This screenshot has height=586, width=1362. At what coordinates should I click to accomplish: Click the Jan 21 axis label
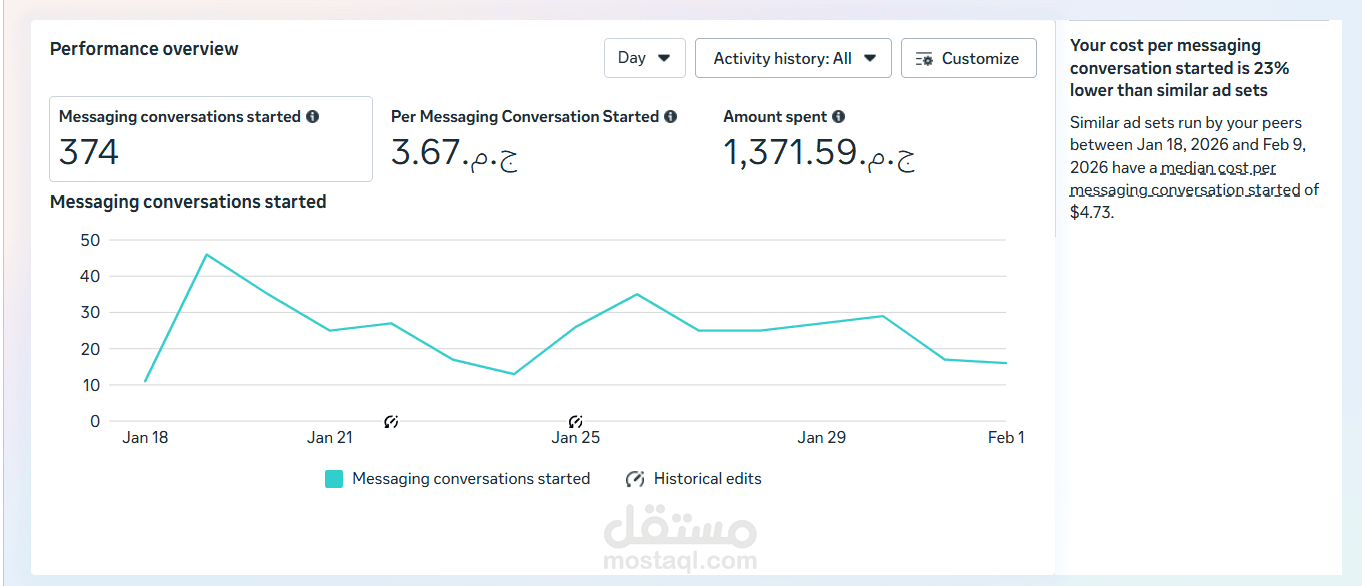tap(330, 437)
